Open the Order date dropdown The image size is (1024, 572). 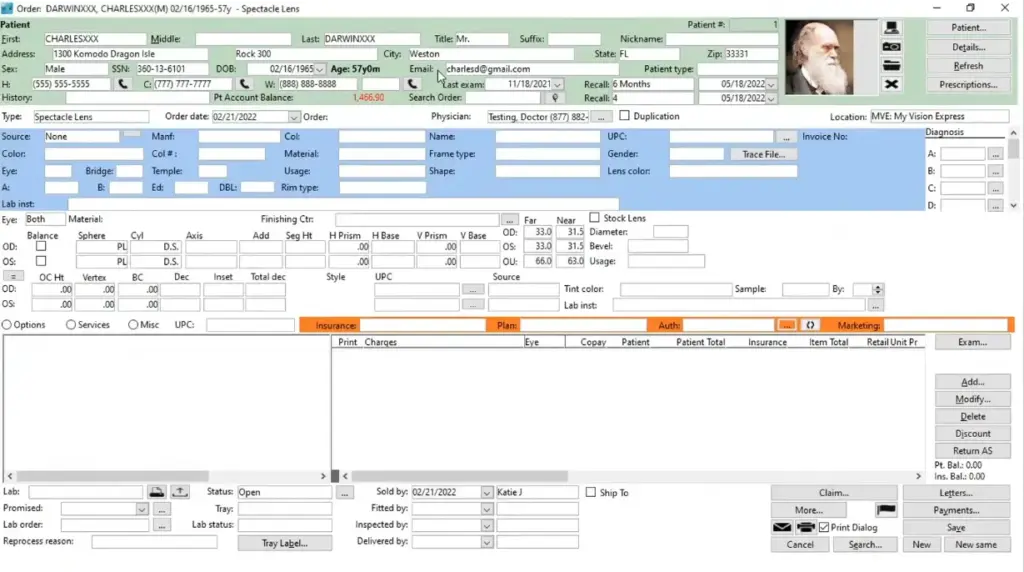click(294, 117)
